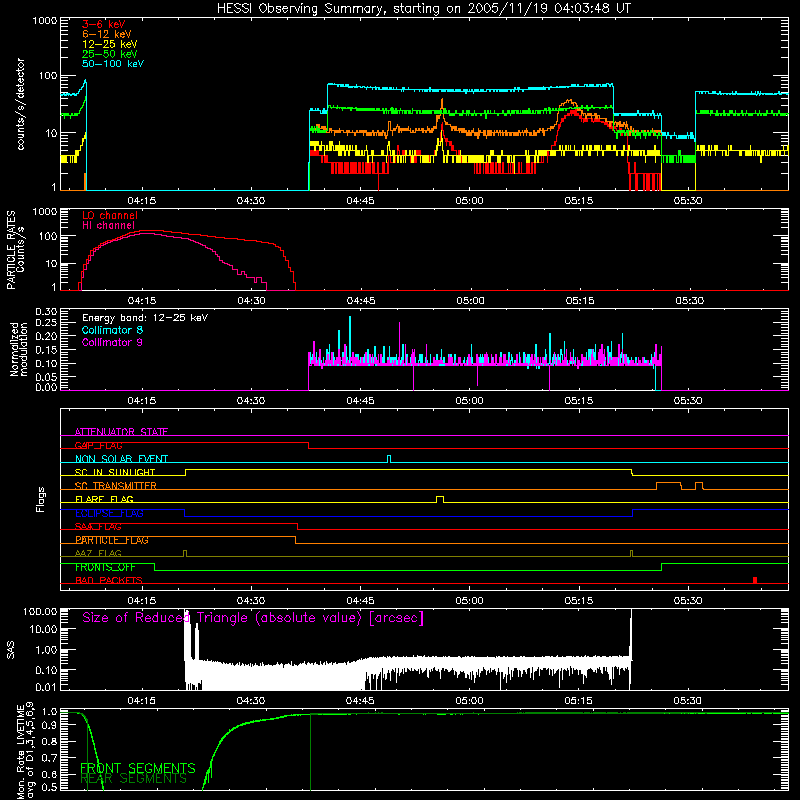
Task: Click the FLARE_FLAG yellow pulse
Action: pyautogui.click(x=440, y=499)
